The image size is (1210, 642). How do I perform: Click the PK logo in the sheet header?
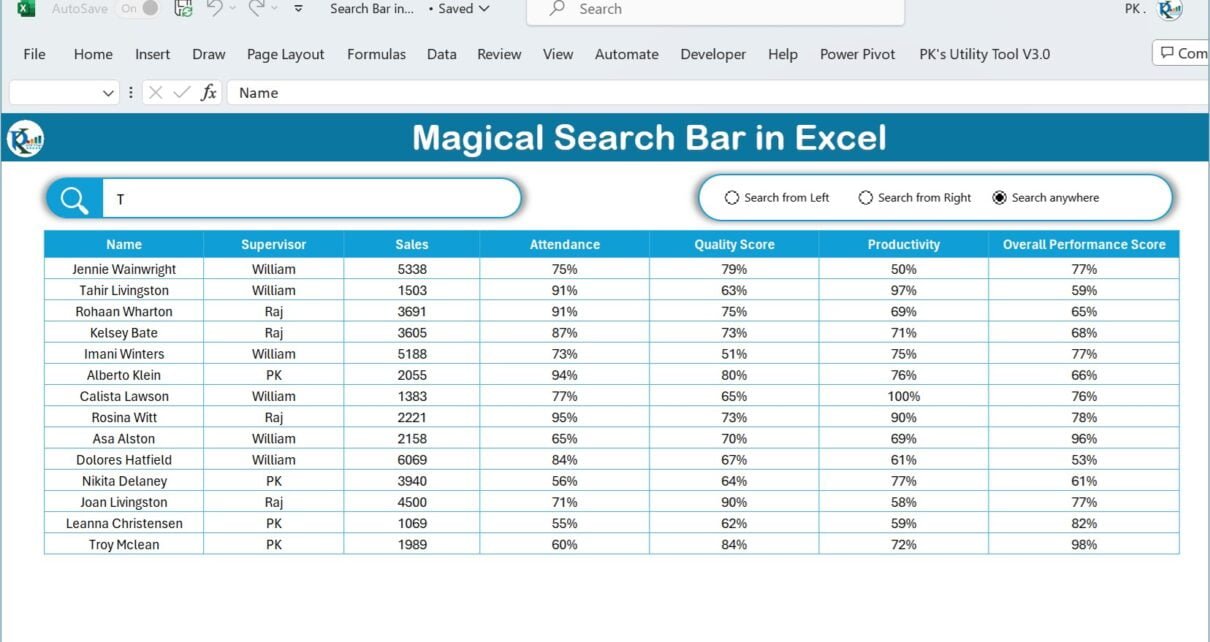pyautogui.click(x=25, y=138)
